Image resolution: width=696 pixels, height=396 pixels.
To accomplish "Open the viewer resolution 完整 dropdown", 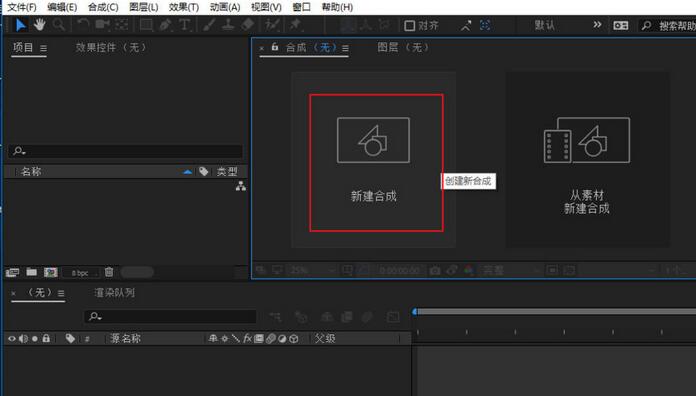I will point(510,270).
